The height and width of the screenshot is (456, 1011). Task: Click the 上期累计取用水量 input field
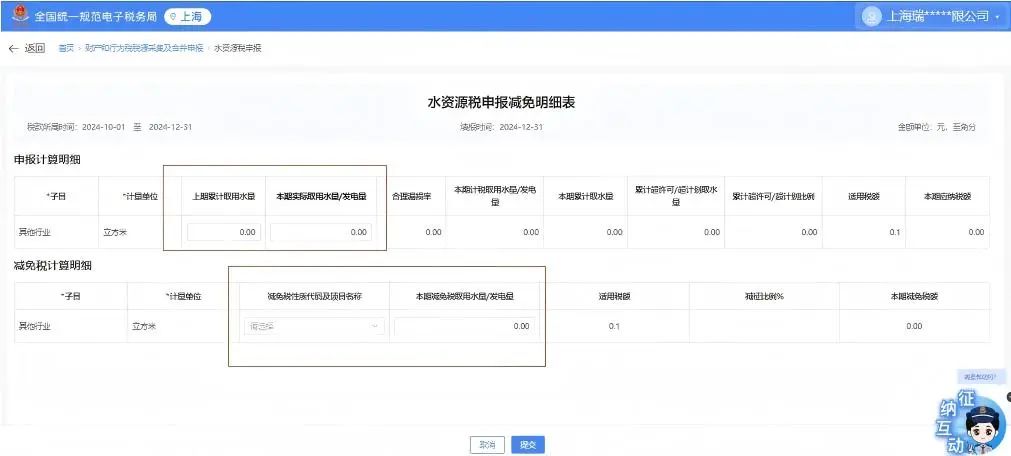[x=225, y=232]
